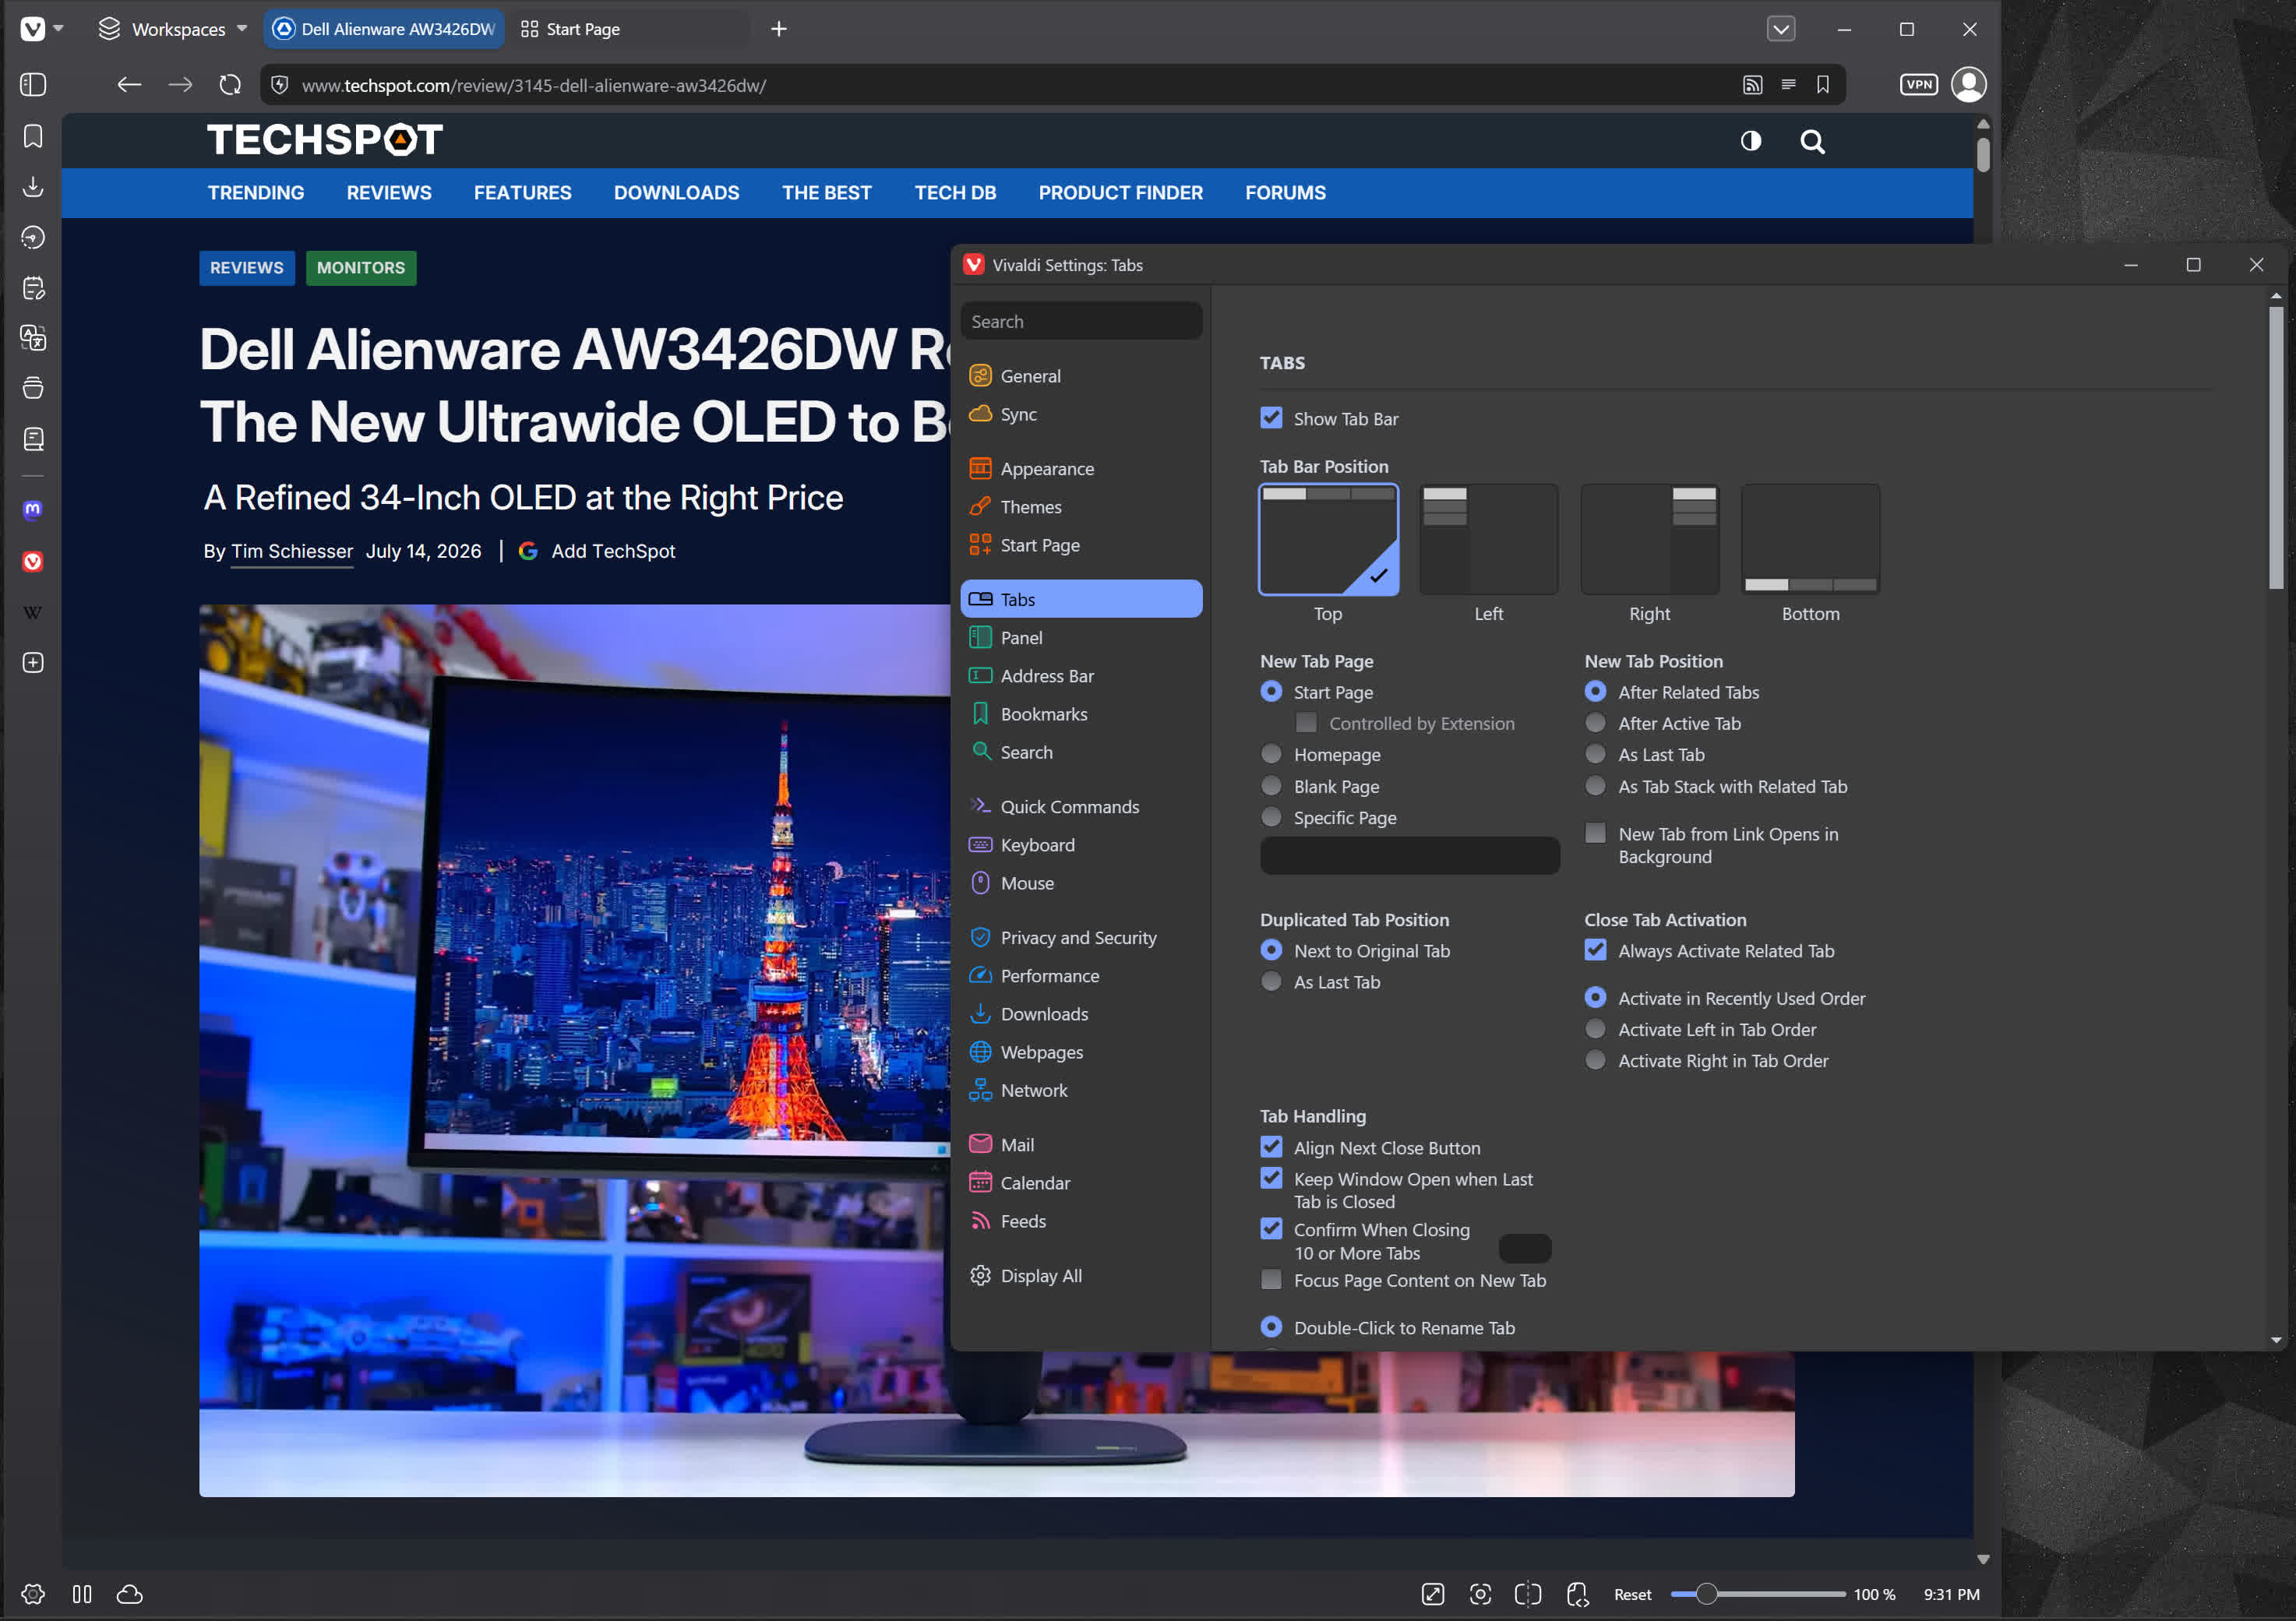Toggle TechSpot dark/light theme icon
Image resolution: width=2296 pixels, height=1621 pixels.
pos(1751,141)
